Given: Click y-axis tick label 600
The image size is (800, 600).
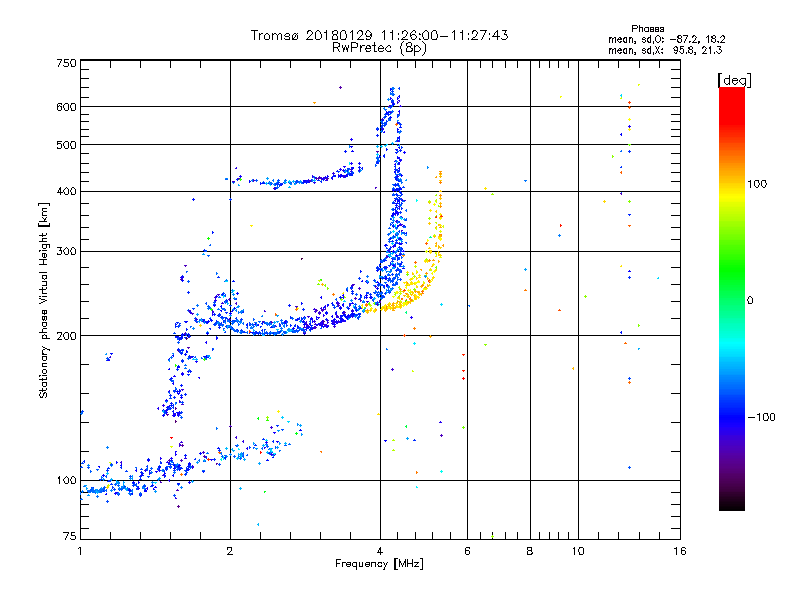Looking at the screenshot, I should coord(66,107).
